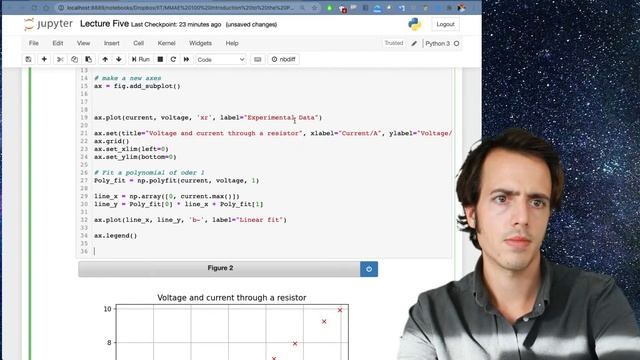Copy selected cells icon

[74, 60]
